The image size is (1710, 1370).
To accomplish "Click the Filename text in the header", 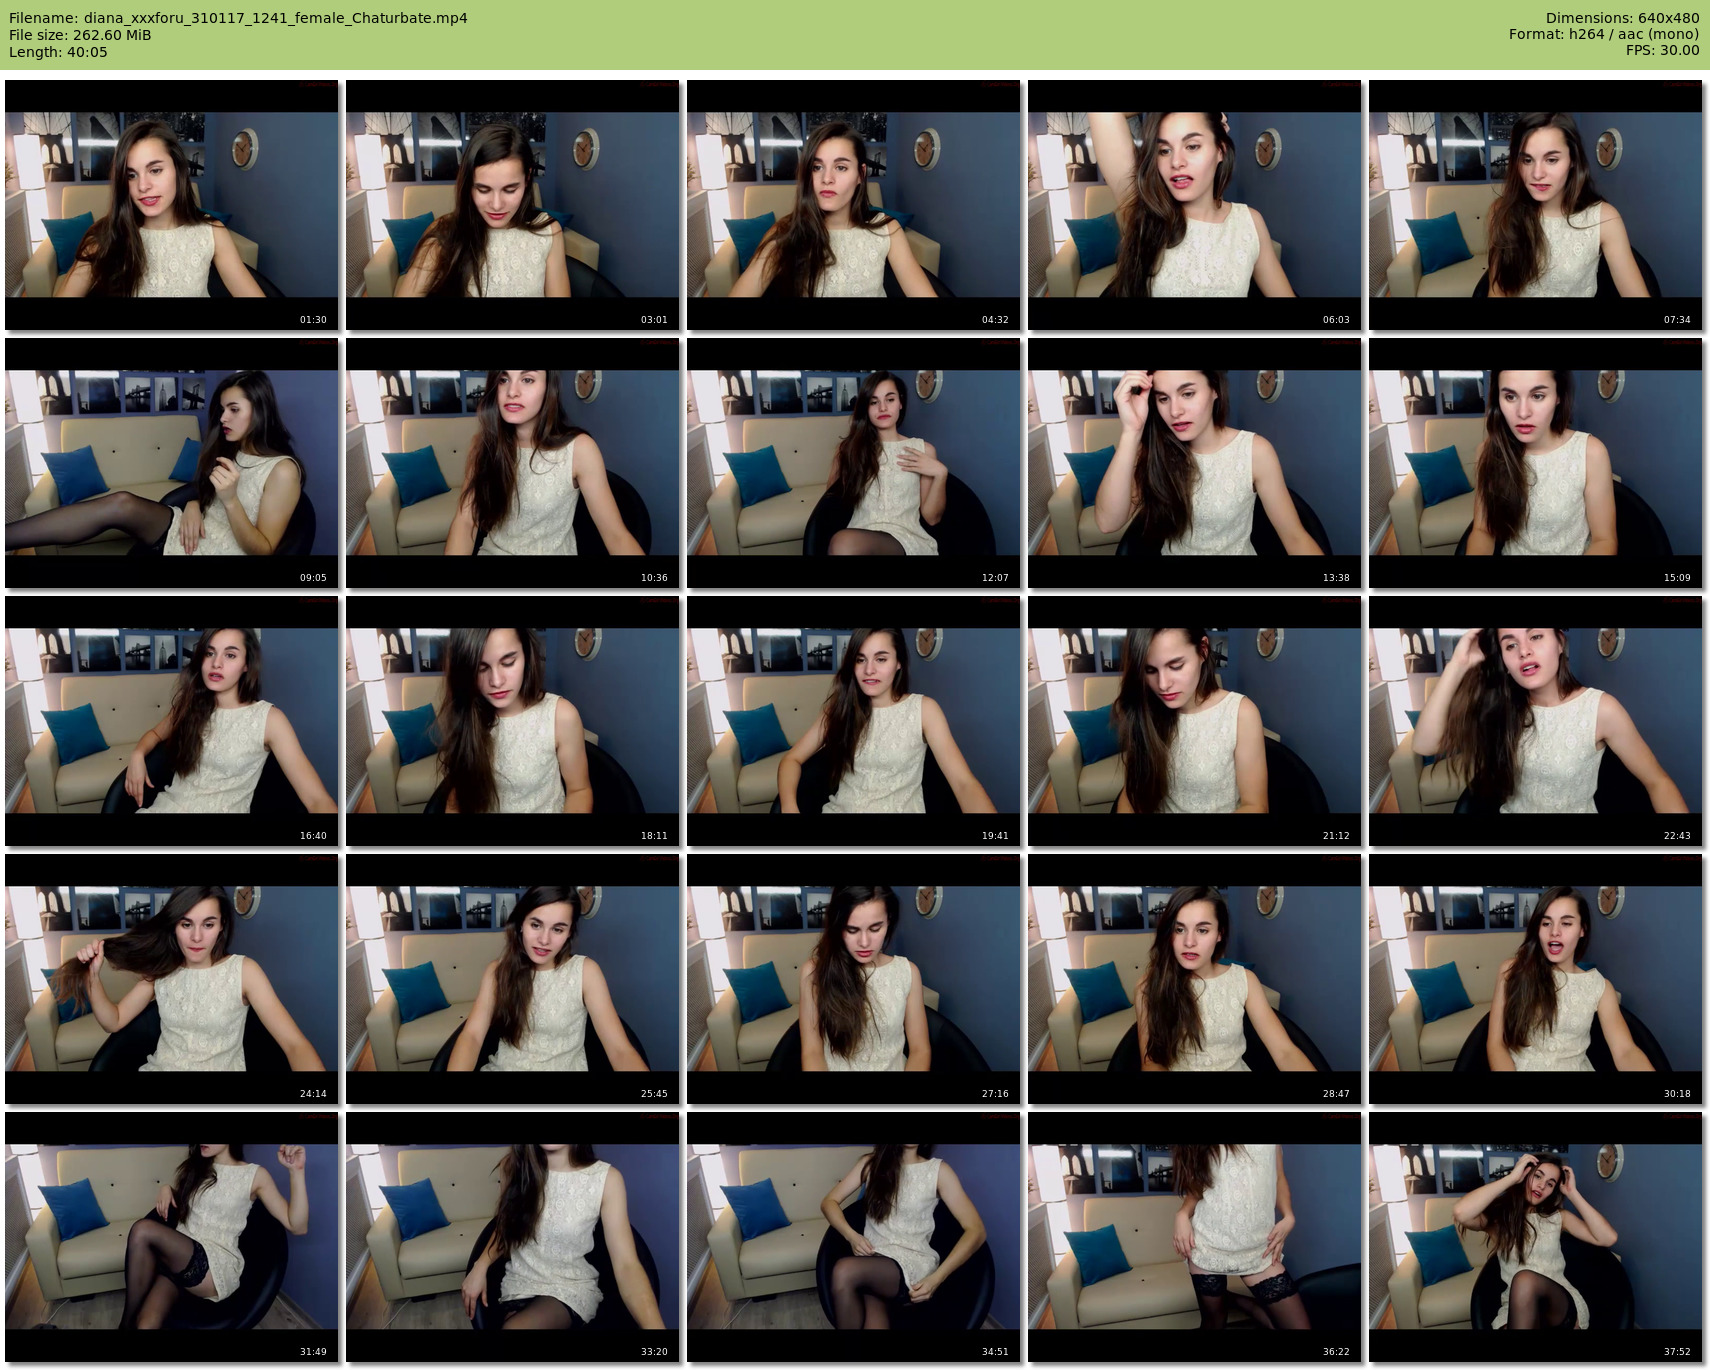I will coord(238,18).
